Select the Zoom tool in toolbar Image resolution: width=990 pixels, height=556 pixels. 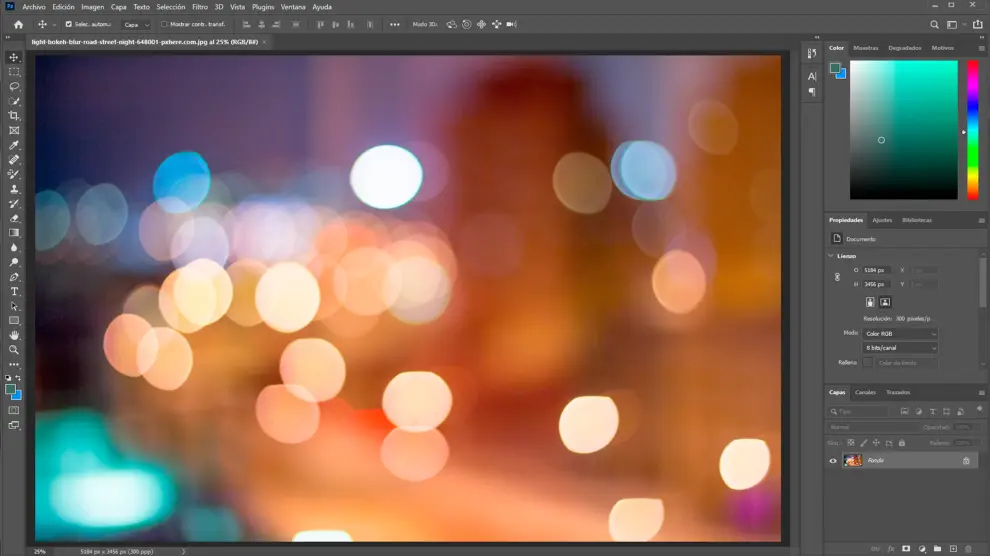(x=14, y=350)
